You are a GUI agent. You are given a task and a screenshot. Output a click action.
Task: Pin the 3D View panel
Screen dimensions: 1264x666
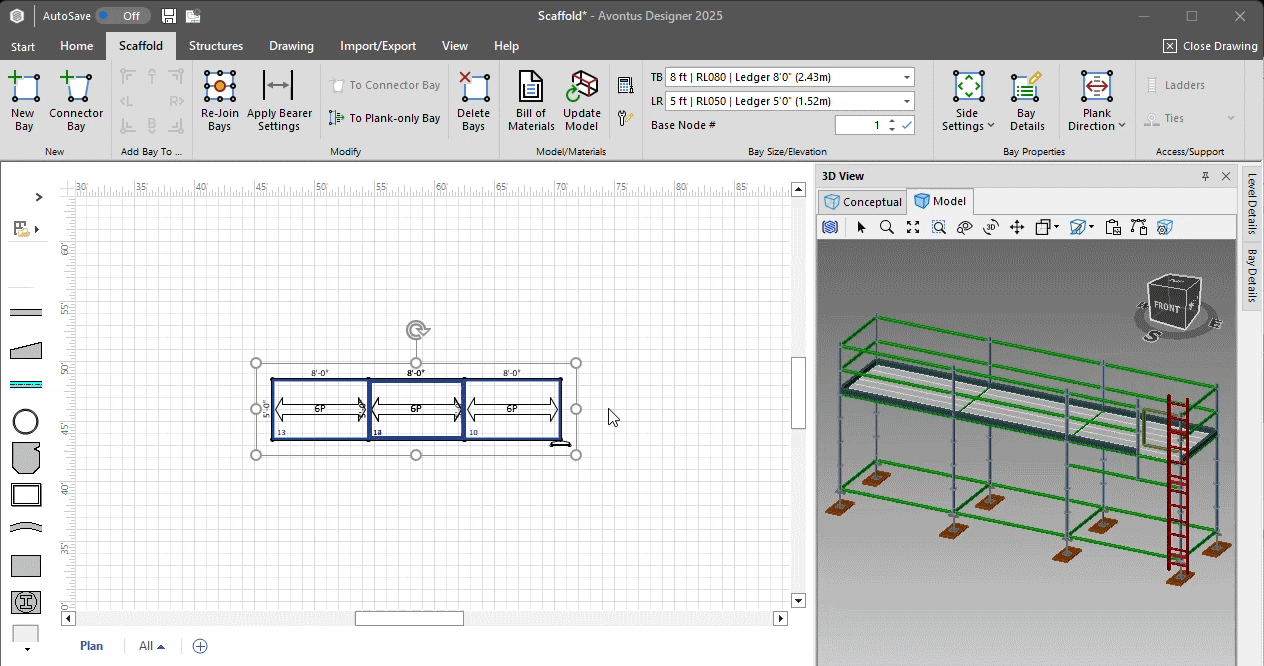point(1205,176)
